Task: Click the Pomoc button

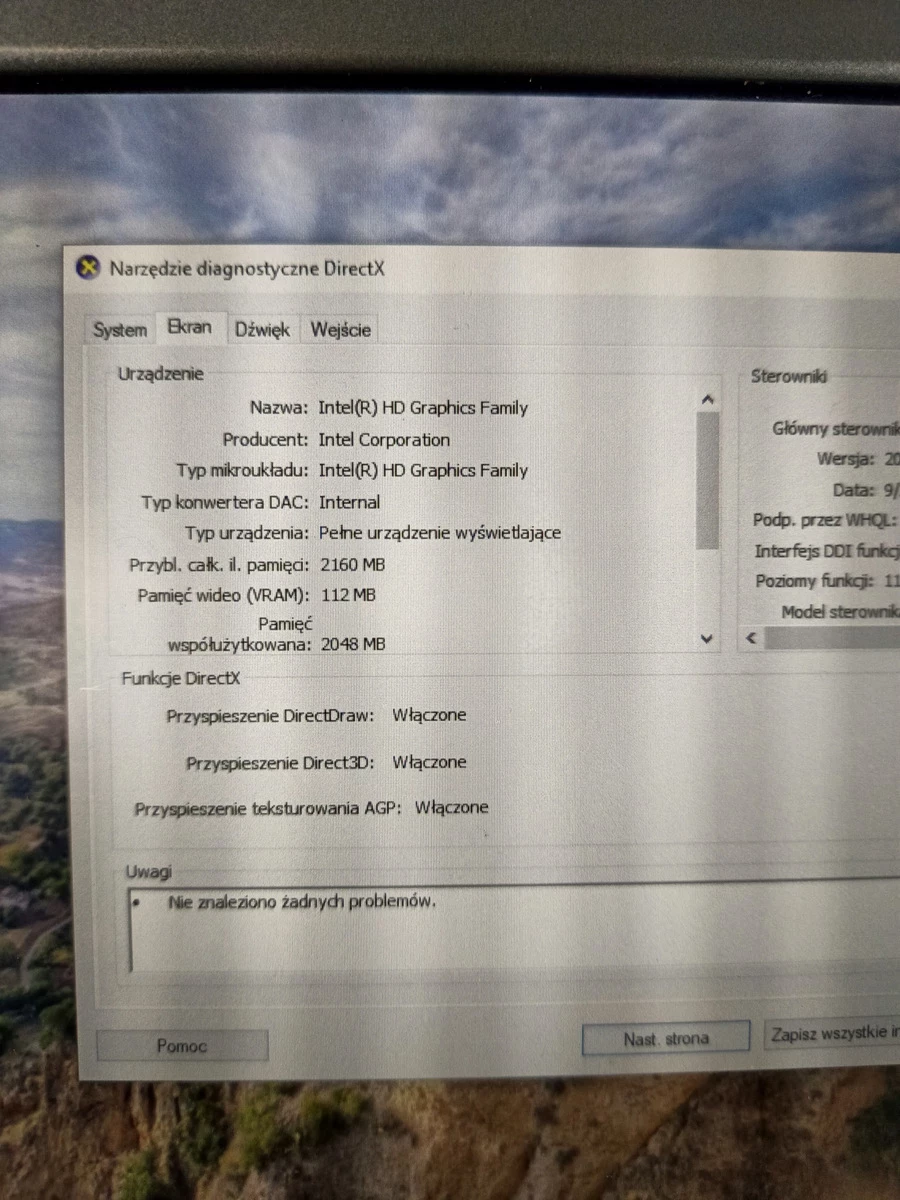Action: click(x=182, y=1046)
